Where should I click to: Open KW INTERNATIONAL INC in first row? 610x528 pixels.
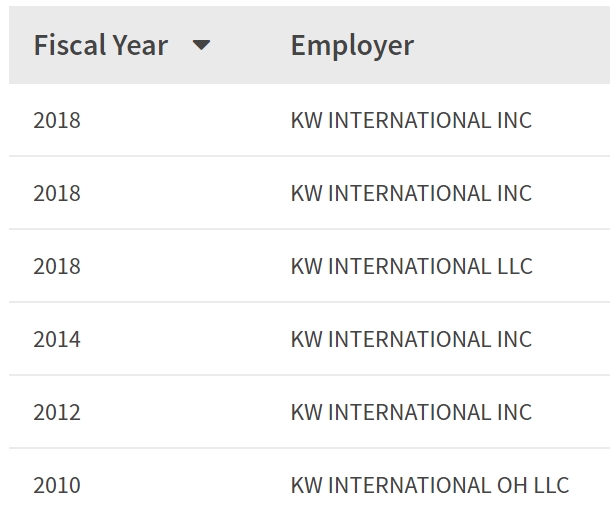tap(411, 120)
